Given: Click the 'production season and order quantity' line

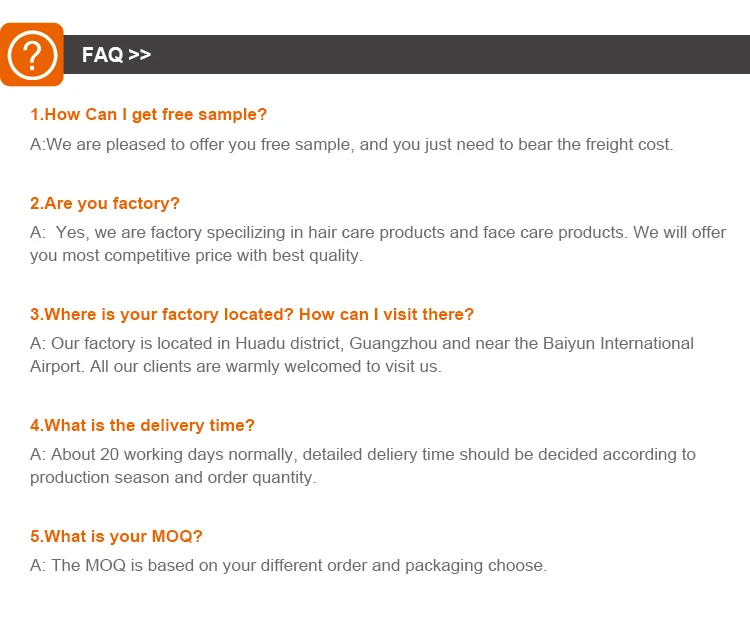Looking at the screenshot, I should [x=173, y=477].
